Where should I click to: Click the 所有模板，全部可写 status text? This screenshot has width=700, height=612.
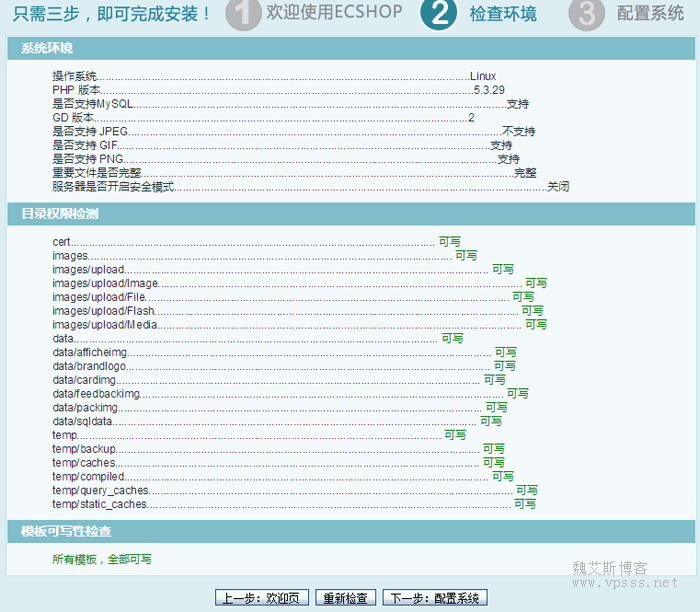(x=102, y=559)
